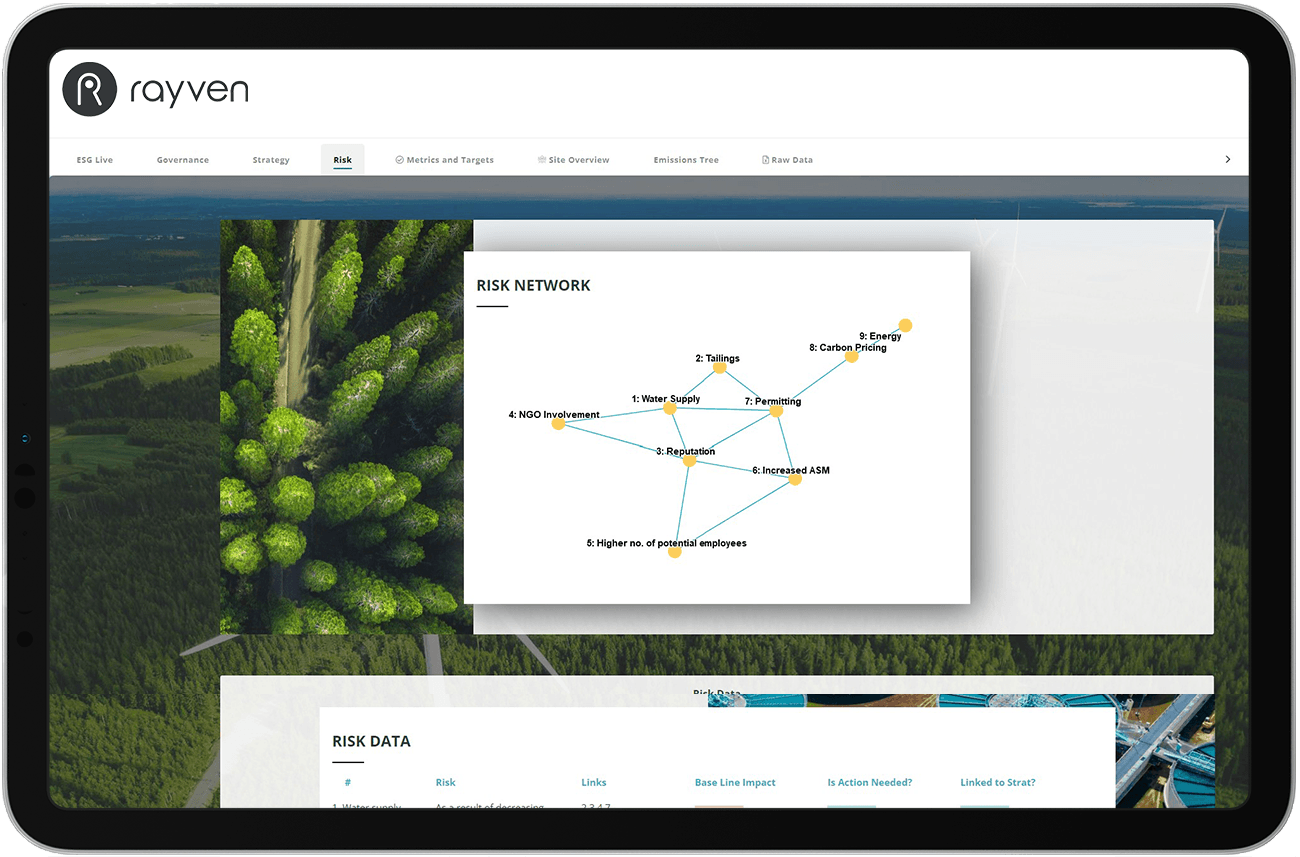Click the Links column header
This screenshot has width=1300, height=857.
[x=594, y=782]
